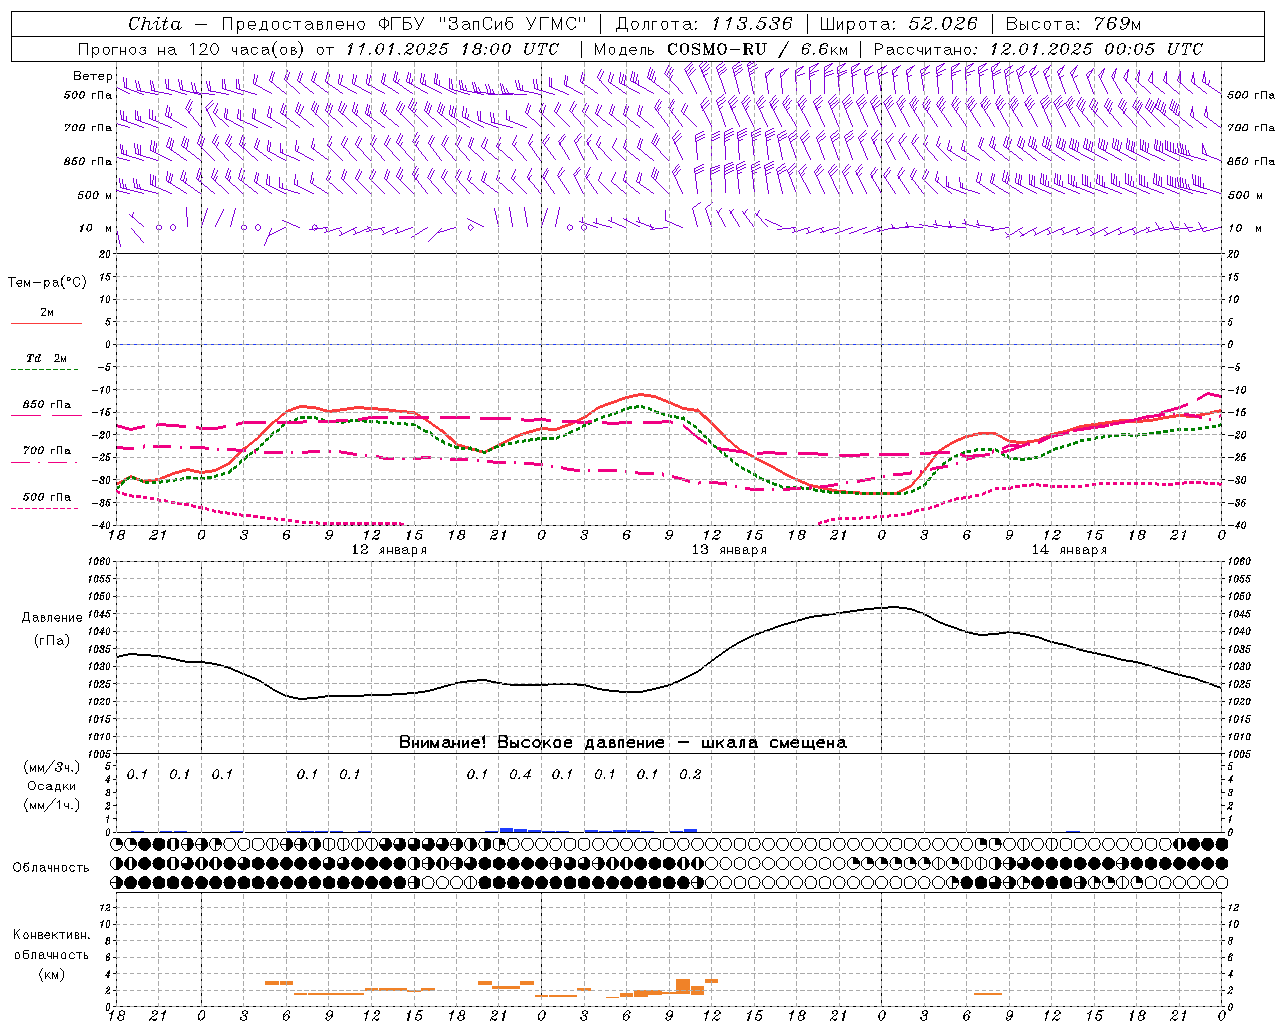Click the 500 гПа dotted legend line sample

tap(45, 508)
